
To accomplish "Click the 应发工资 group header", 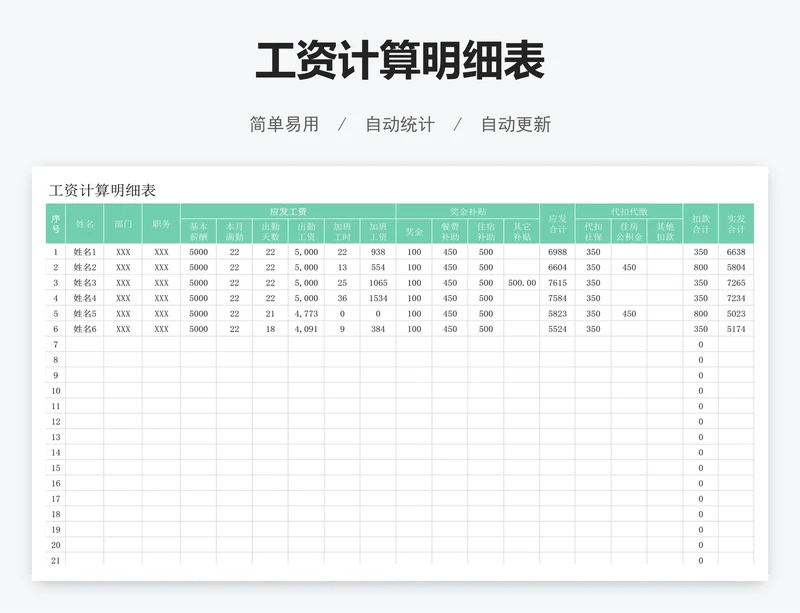I will (x=288, y=211).
